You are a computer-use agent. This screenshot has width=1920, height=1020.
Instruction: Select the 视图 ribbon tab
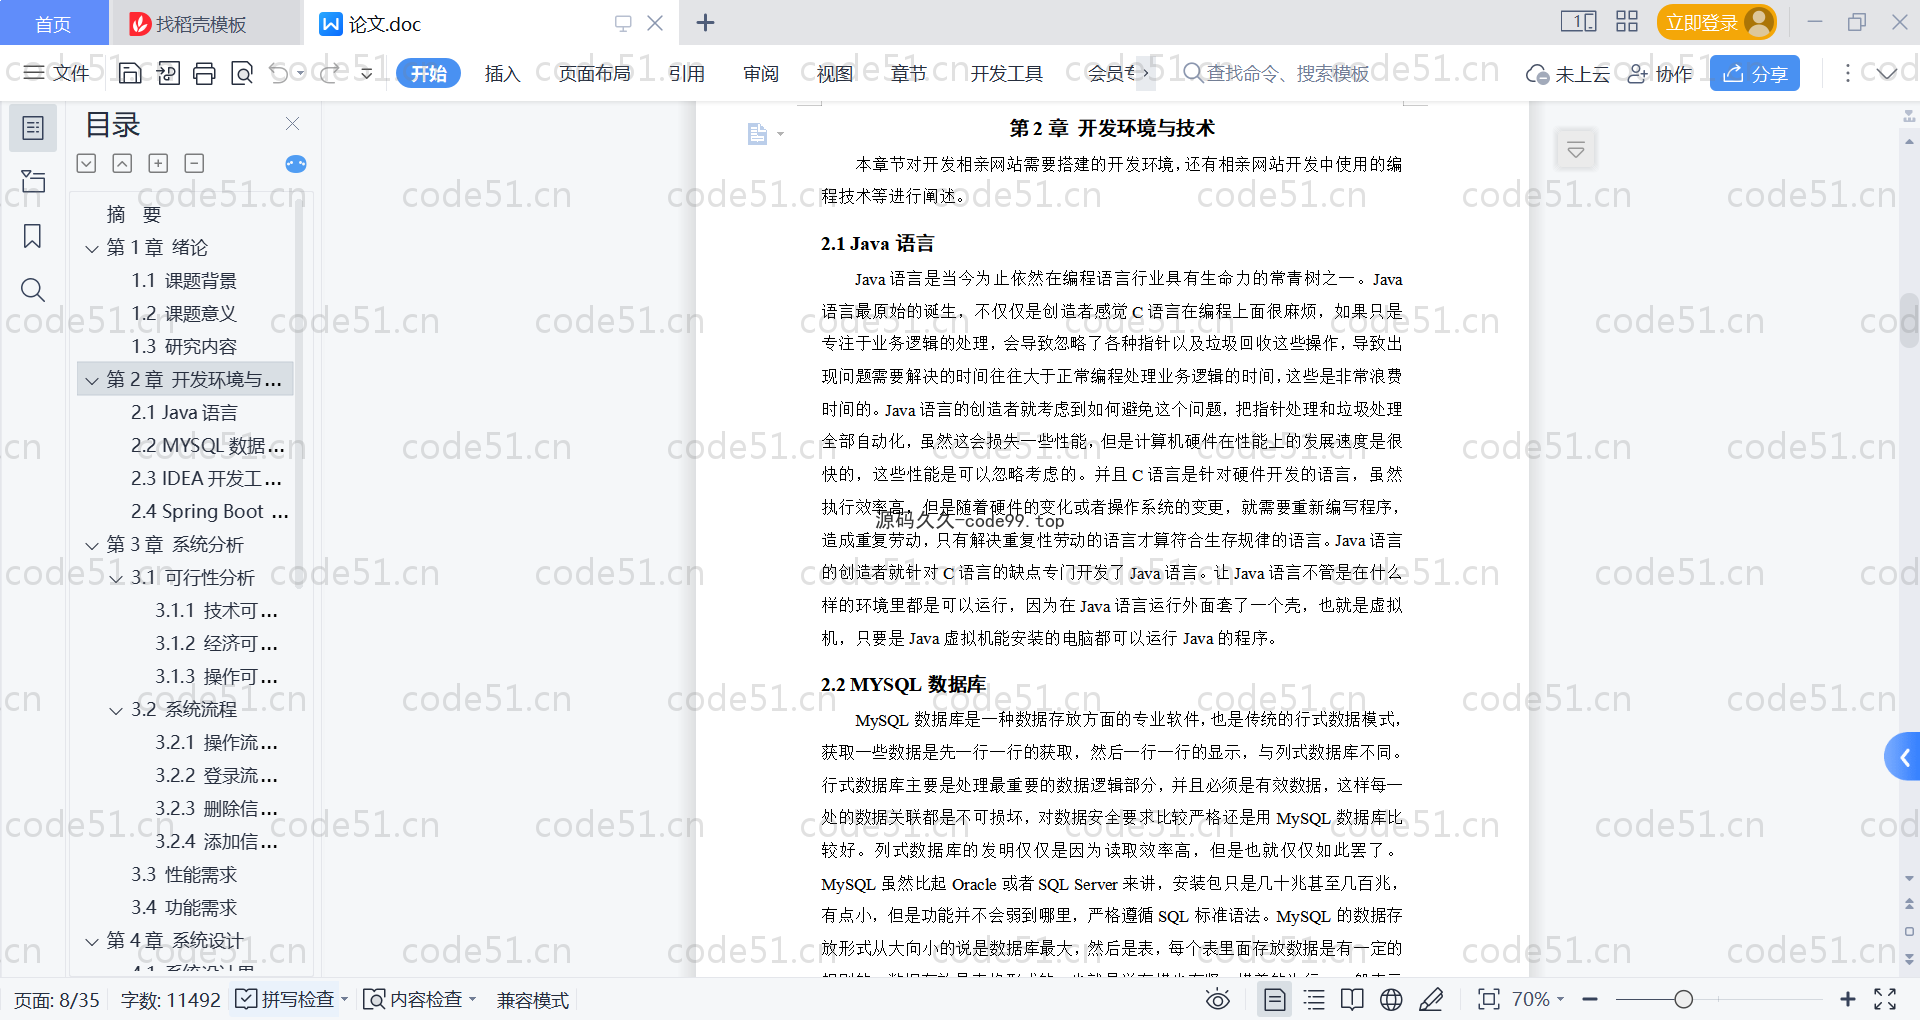point(835,73)
